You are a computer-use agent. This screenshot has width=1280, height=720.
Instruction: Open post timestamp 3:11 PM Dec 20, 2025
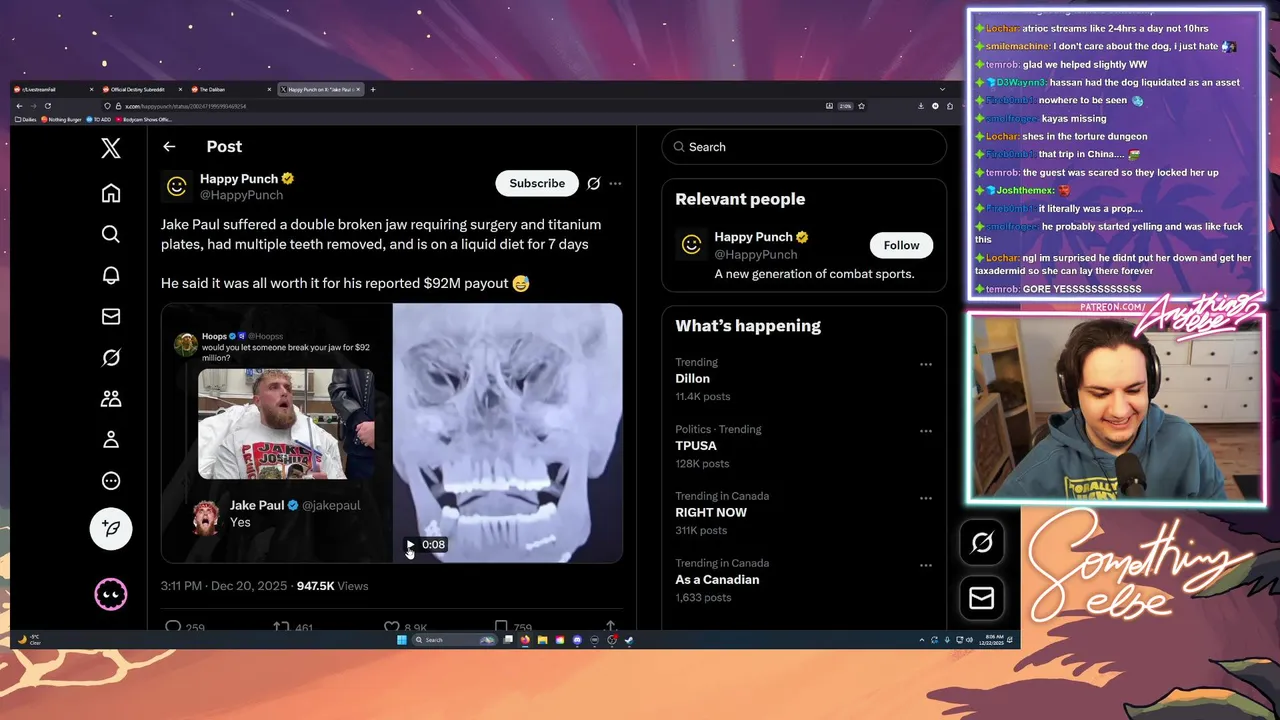[x=224, y=586]
